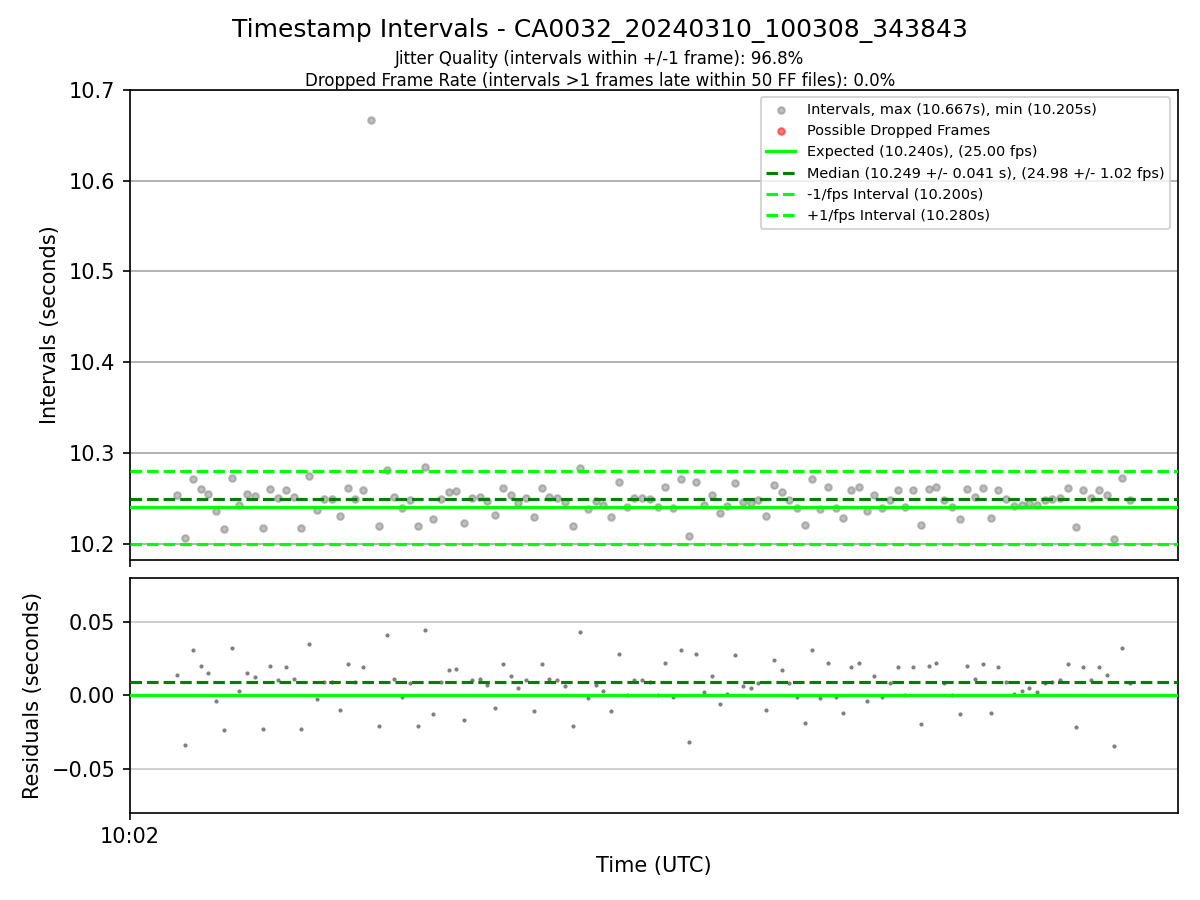Image resolution: width=1200 pixels, height=900 pixels.
Task: Click the gray Intervals legend marker
Action: click(x=781, y=110)
